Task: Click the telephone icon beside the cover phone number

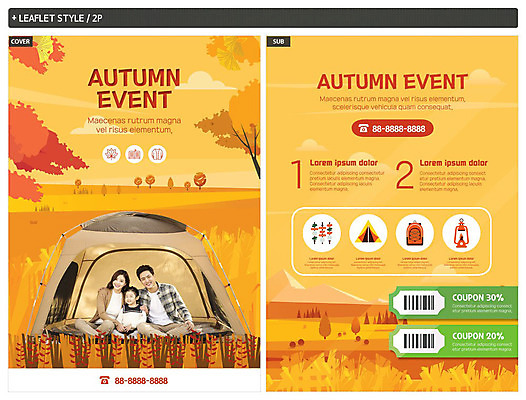Action: coord(104,380)
